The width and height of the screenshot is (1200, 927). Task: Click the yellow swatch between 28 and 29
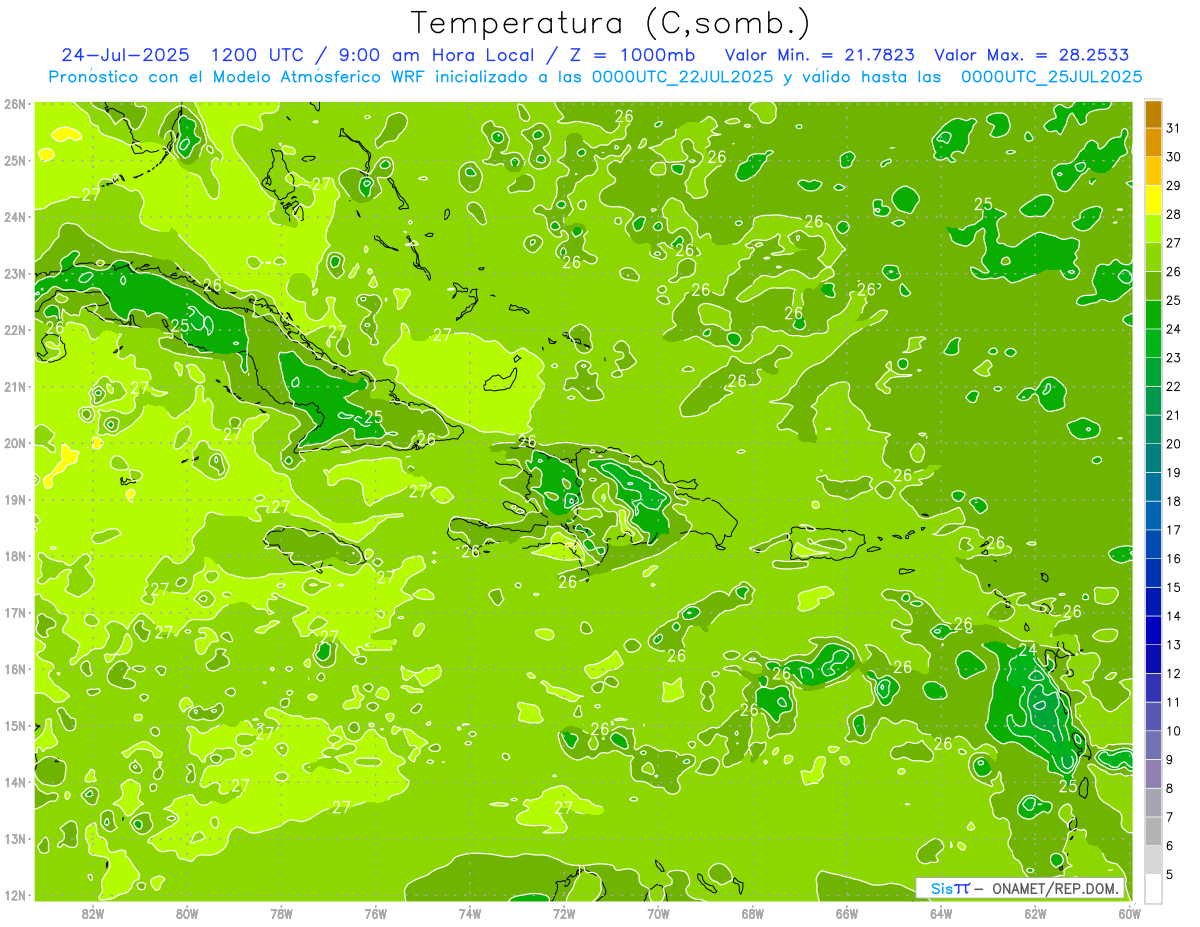[x=1153, y=200]
